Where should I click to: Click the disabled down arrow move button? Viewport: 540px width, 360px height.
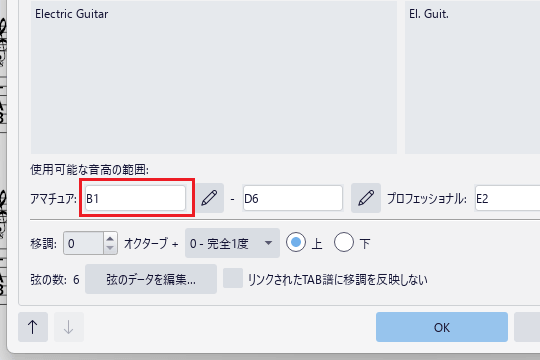[x=69, y=327]
